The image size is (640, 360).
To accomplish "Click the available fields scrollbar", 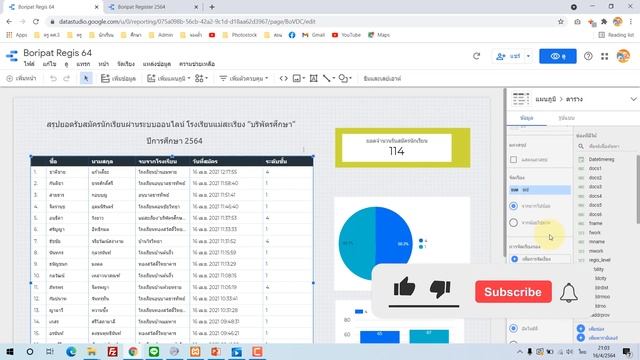I will [638, 188].
